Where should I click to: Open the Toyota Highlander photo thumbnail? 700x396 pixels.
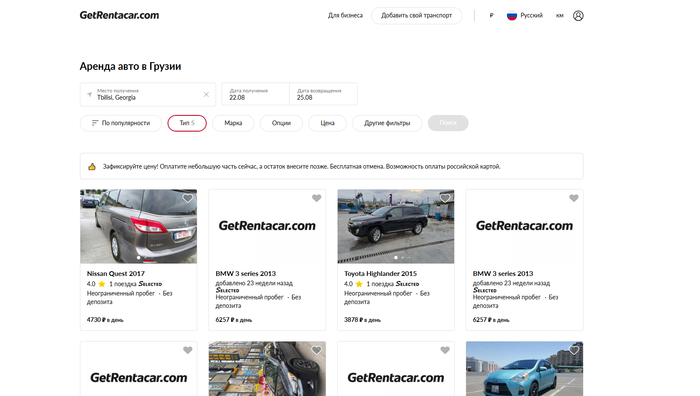(x=396, y=226)
